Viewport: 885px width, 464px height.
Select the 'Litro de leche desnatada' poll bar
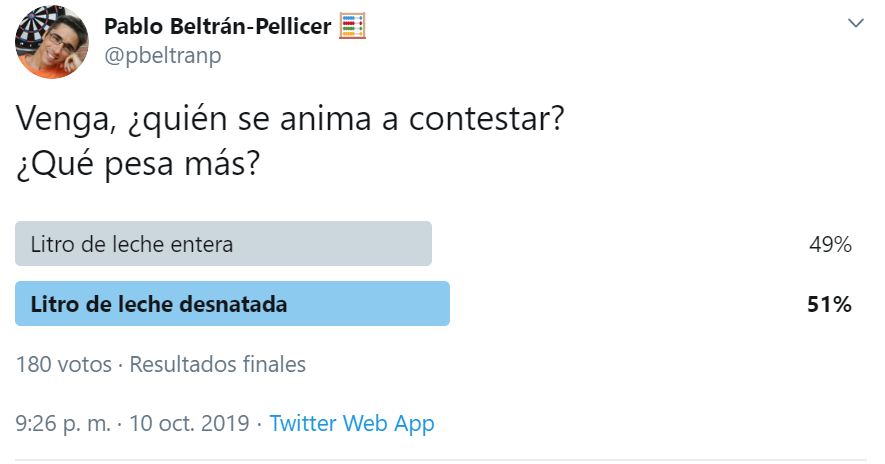pyautogui.click(x=233, y=304)
